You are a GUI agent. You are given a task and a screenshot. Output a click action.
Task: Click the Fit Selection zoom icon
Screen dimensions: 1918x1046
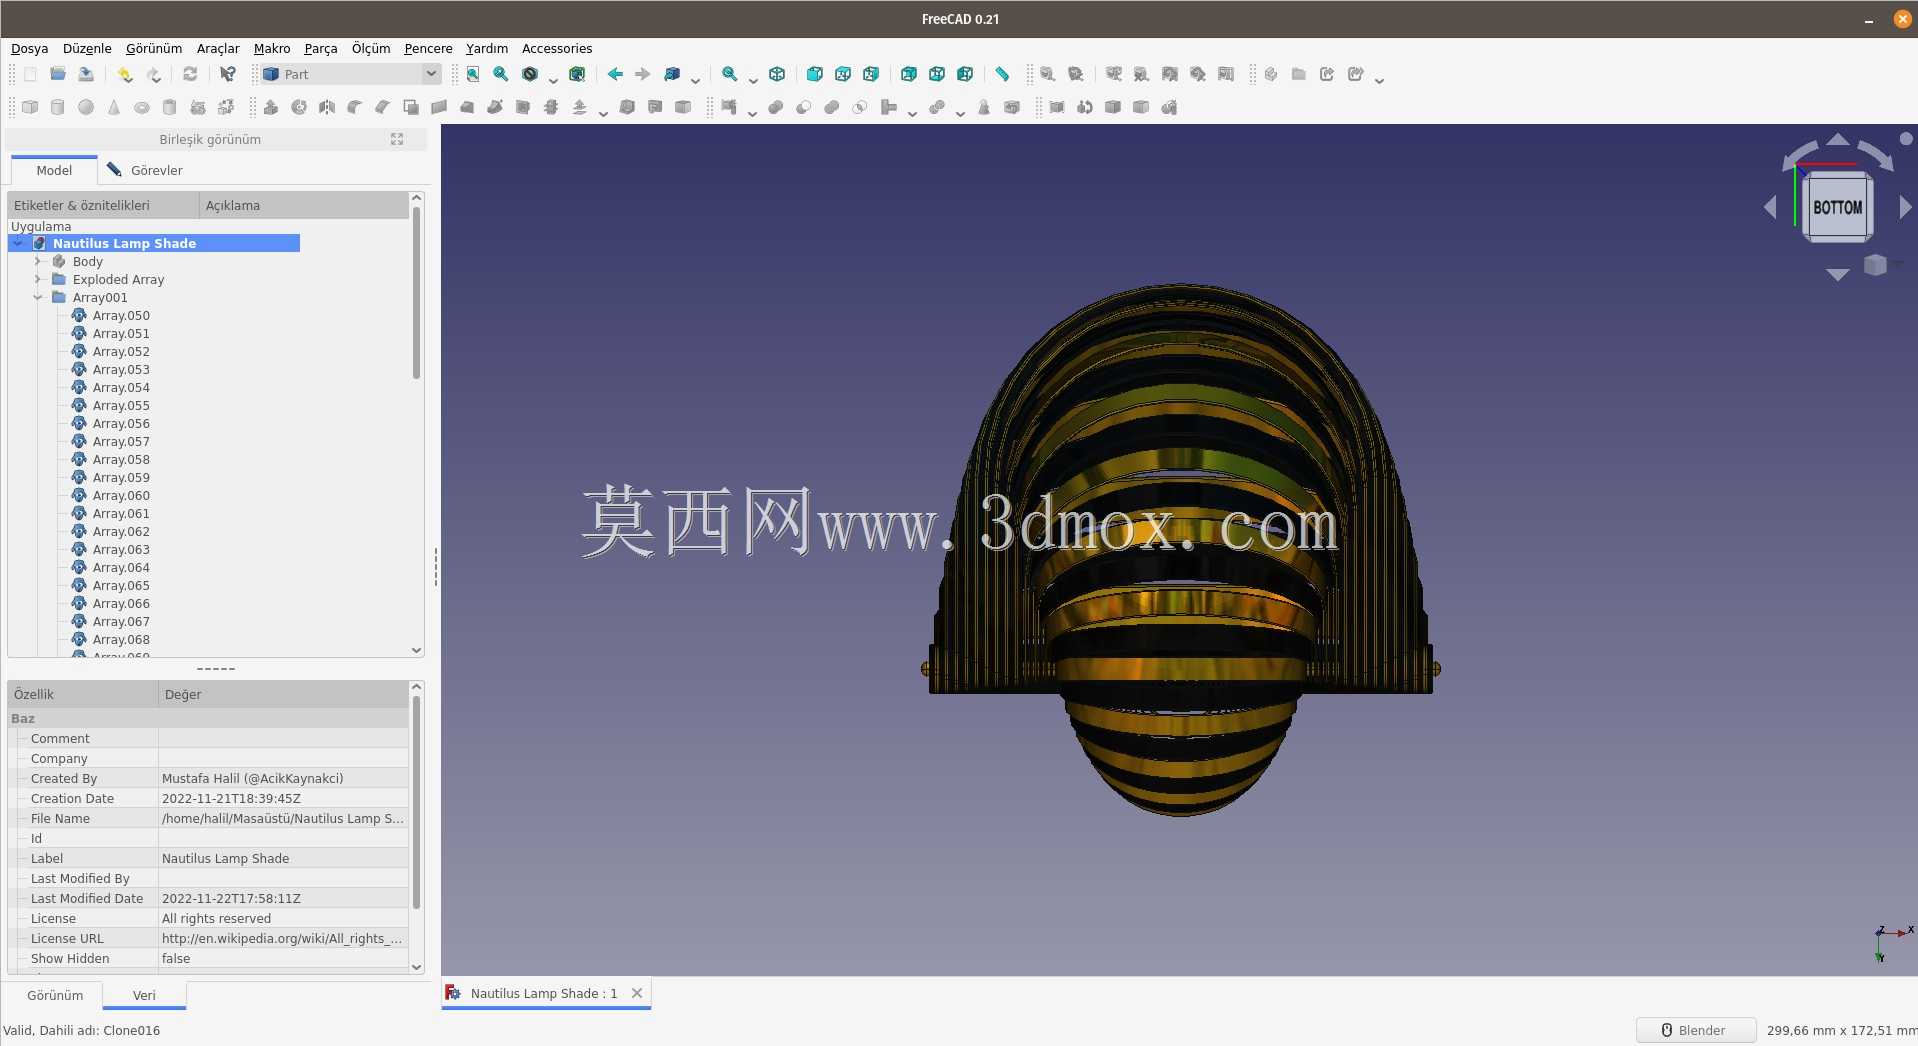501,74
